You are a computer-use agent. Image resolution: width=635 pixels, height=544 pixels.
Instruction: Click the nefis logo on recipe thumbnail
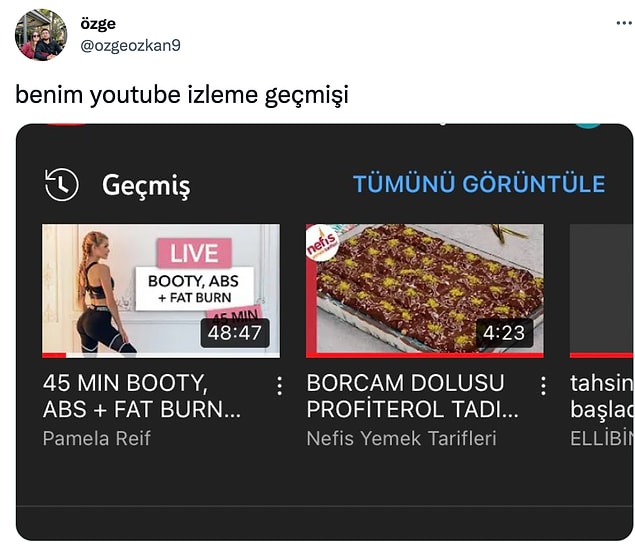[x=322, y=243]
